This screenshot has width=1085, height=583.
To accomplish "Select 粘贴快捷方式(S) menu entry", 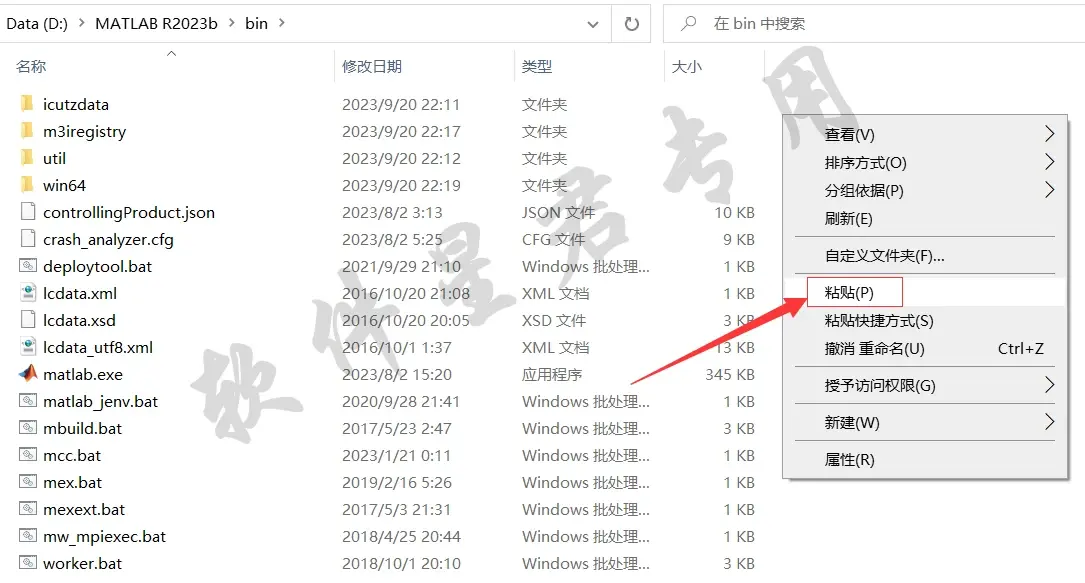I will [x=925, y=320].
